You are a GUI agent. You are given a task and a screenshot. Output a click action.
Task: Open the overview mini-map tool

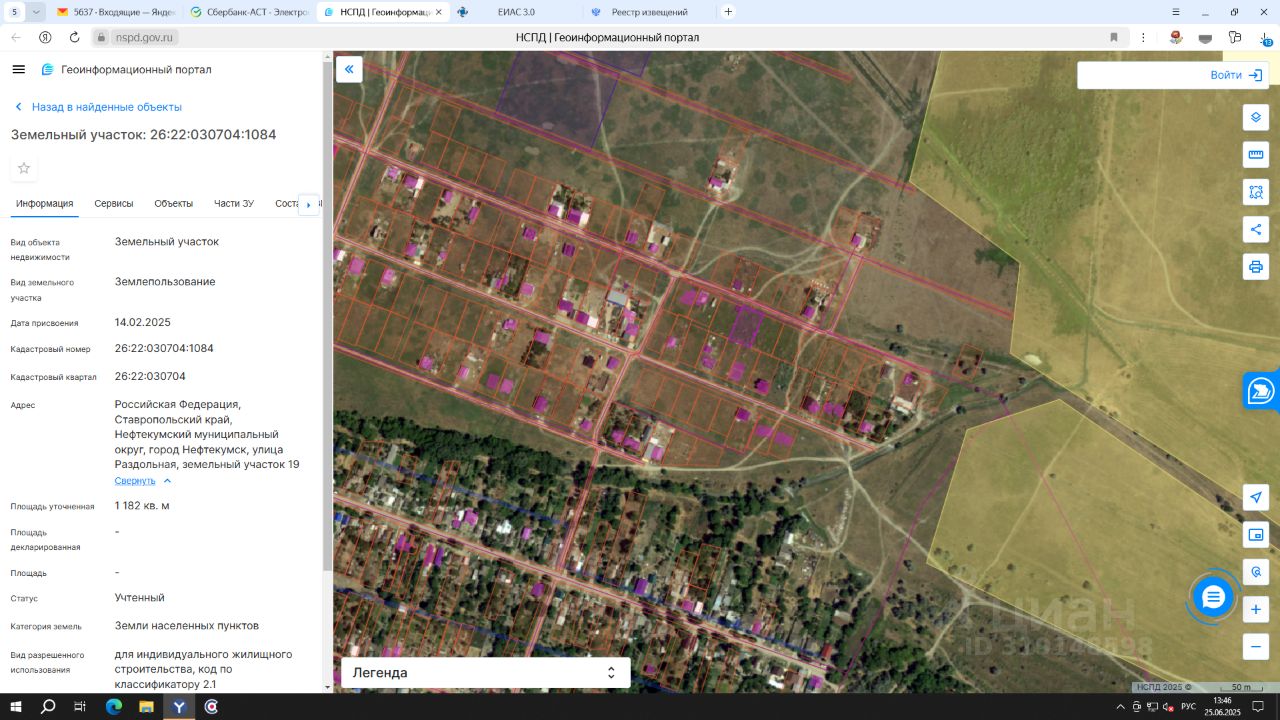click(x=1256, y=535)
